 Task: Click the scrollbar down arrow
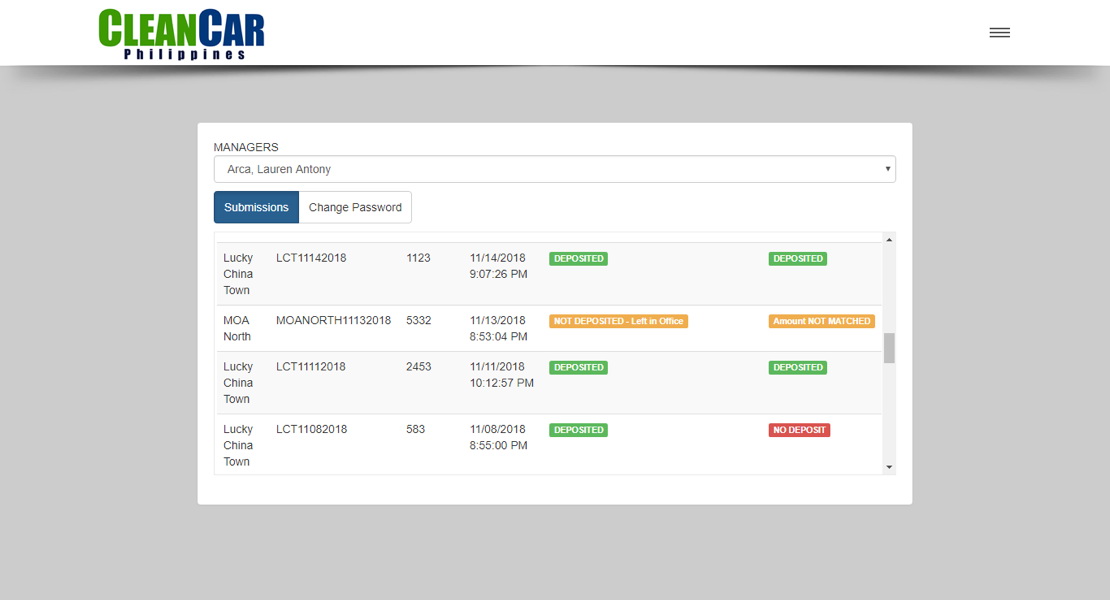[888, 466]
